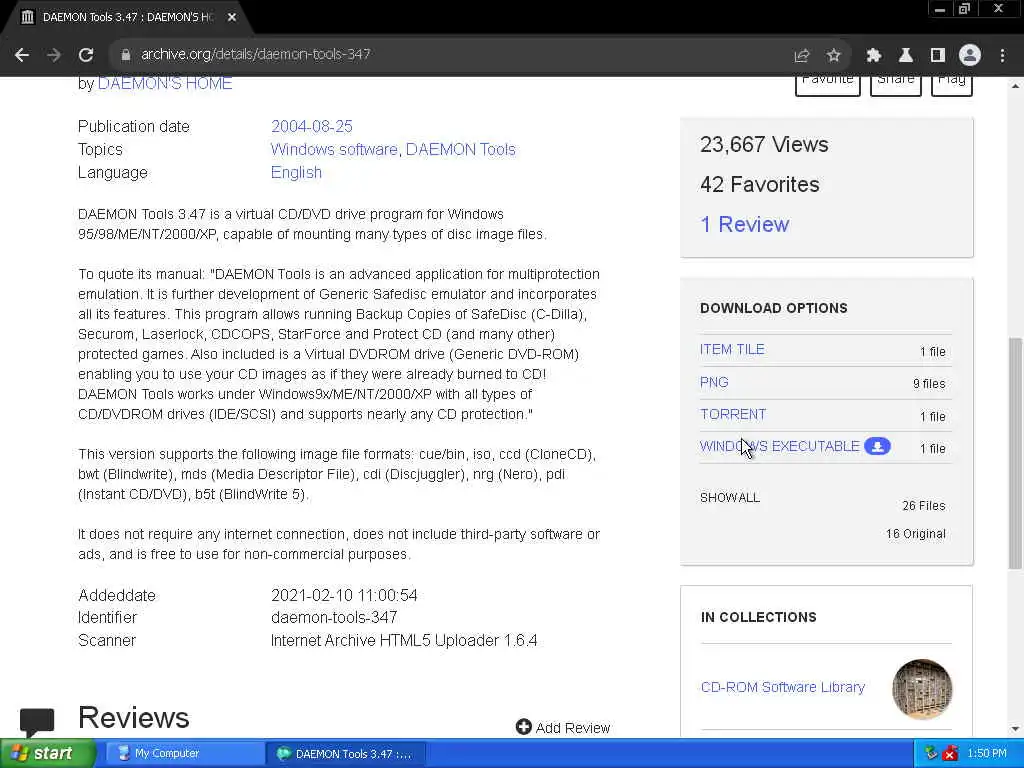This screenshot has height=768, width=1024.
Task: Close the DAEMON Tools 3.47 tab
Action: pyautogui.click(x=232, y=18)
